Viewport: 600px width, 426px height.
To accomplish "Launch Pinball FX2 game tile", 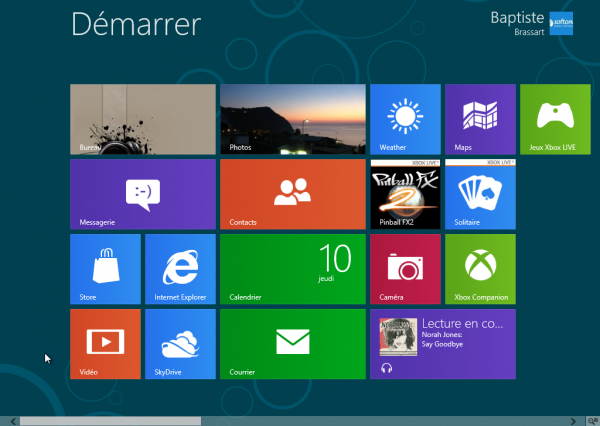I will 405,194.
